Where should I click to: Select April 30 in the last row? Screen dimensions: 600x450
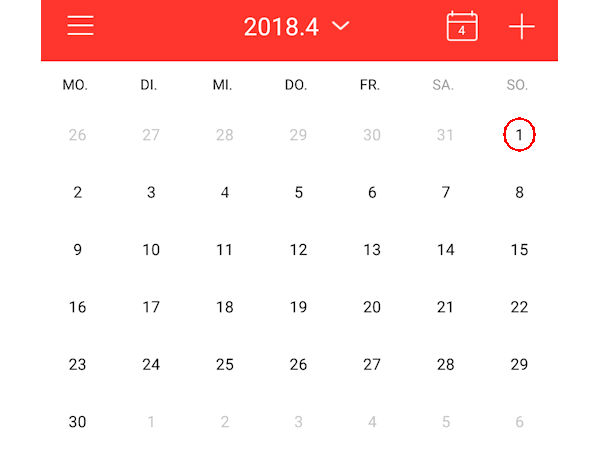tap(77, 422)
